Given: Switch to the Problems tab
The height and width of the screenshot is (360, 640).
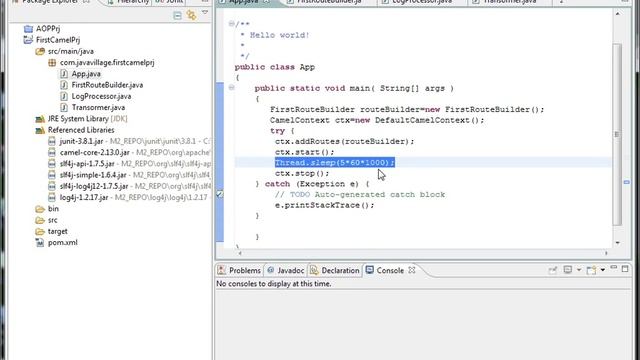Looking at the screenshot, I should (240, 270).
